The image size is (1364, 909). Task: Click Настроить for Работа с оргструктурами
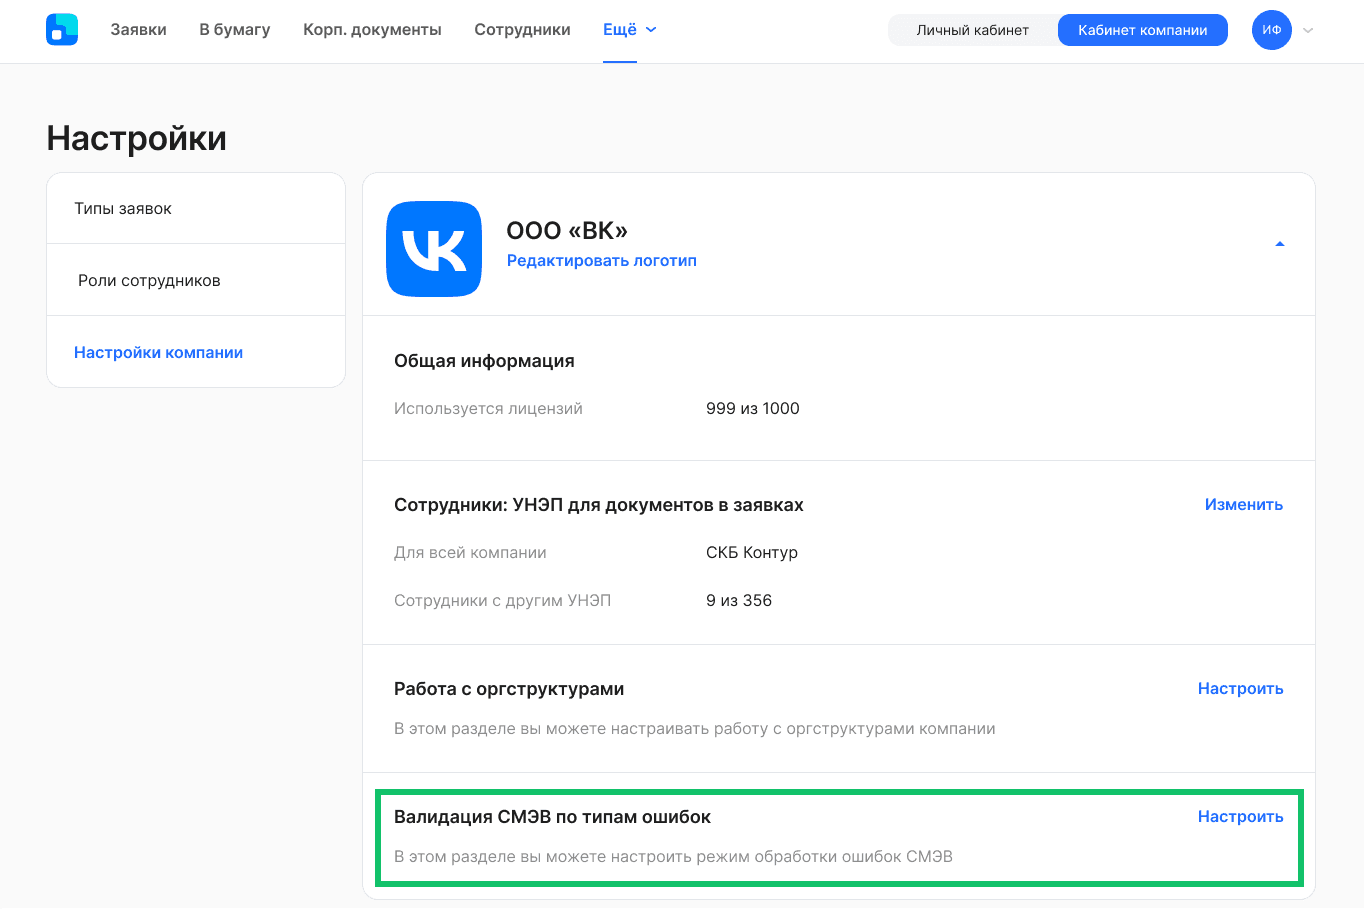(1241, 689)
